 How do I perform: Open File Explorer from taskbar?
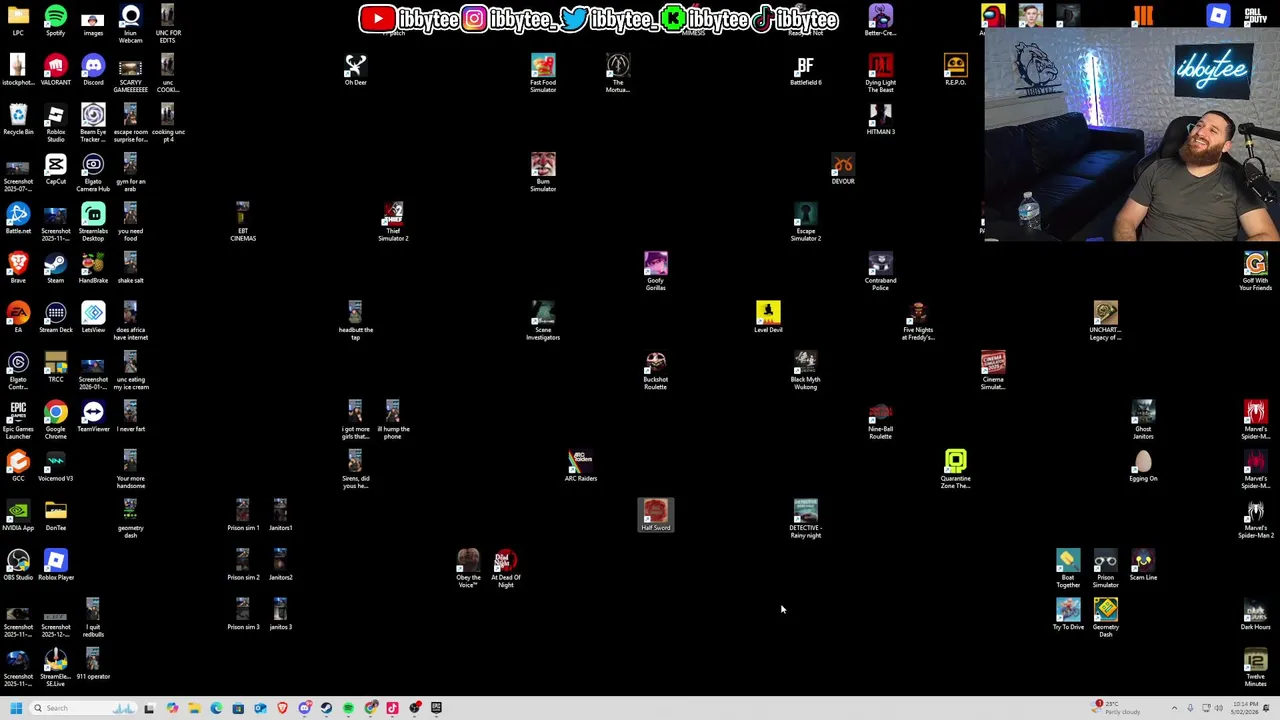point(194,708)
